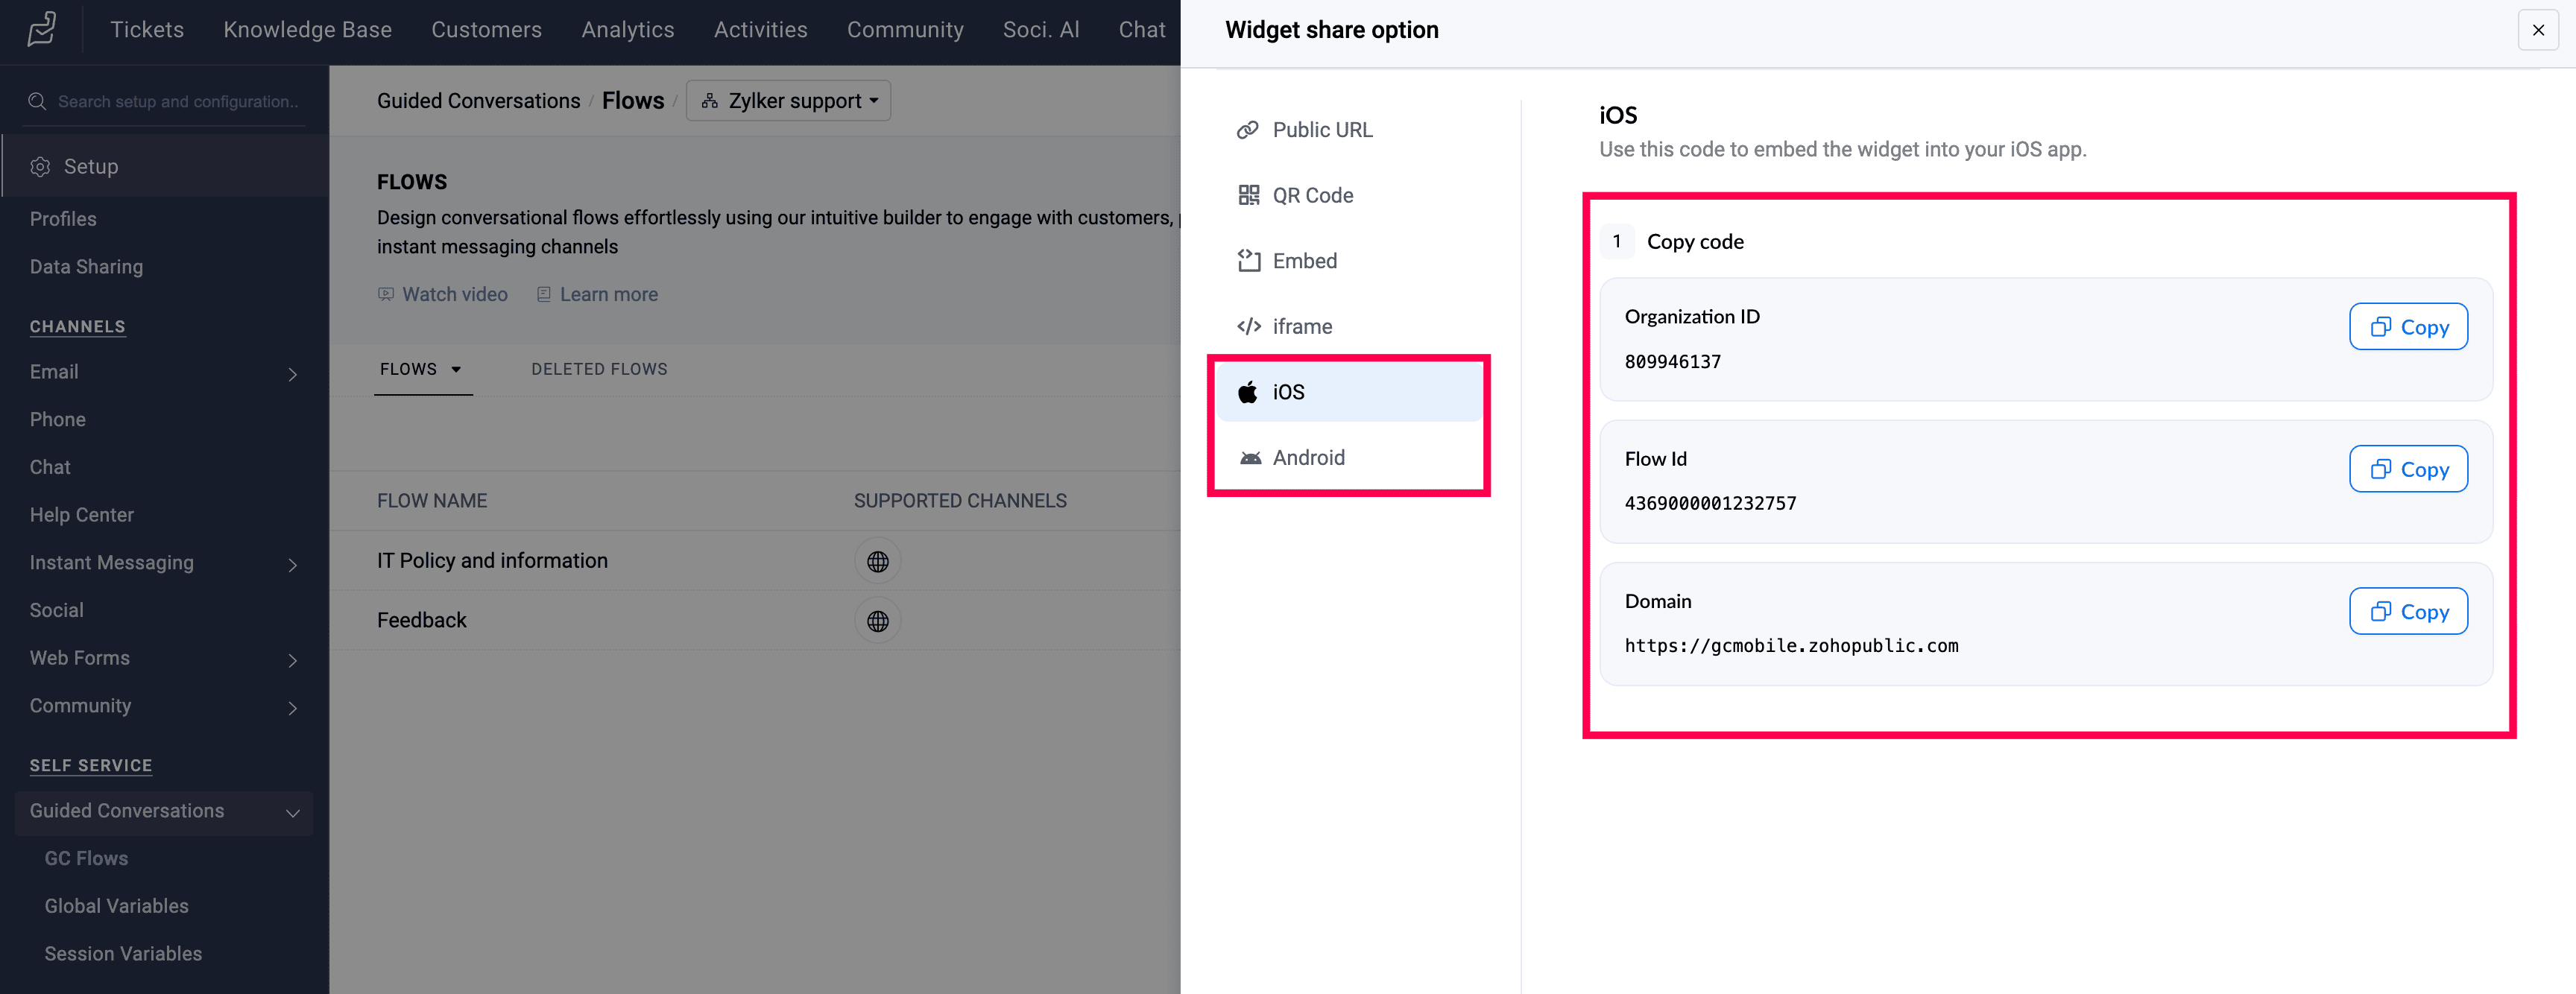This screenshot has height=994, width=2576.
Task: Click the Zoho Desk logo icon
Action: point(42,30)
